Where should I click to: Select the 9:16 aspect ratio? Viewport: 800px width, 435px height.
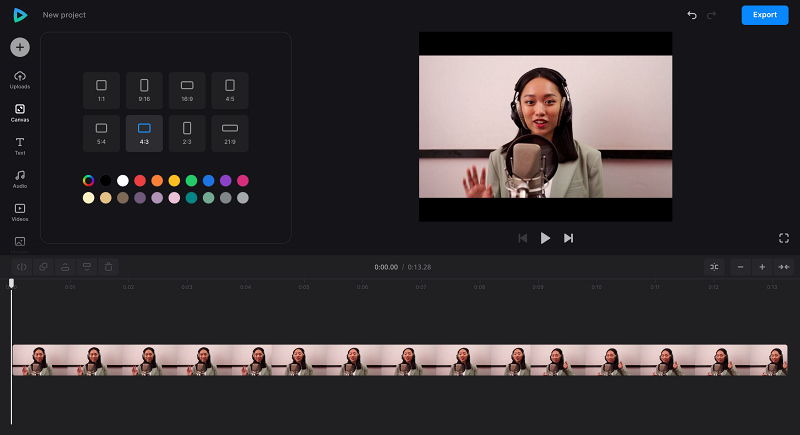pos(144,90)
